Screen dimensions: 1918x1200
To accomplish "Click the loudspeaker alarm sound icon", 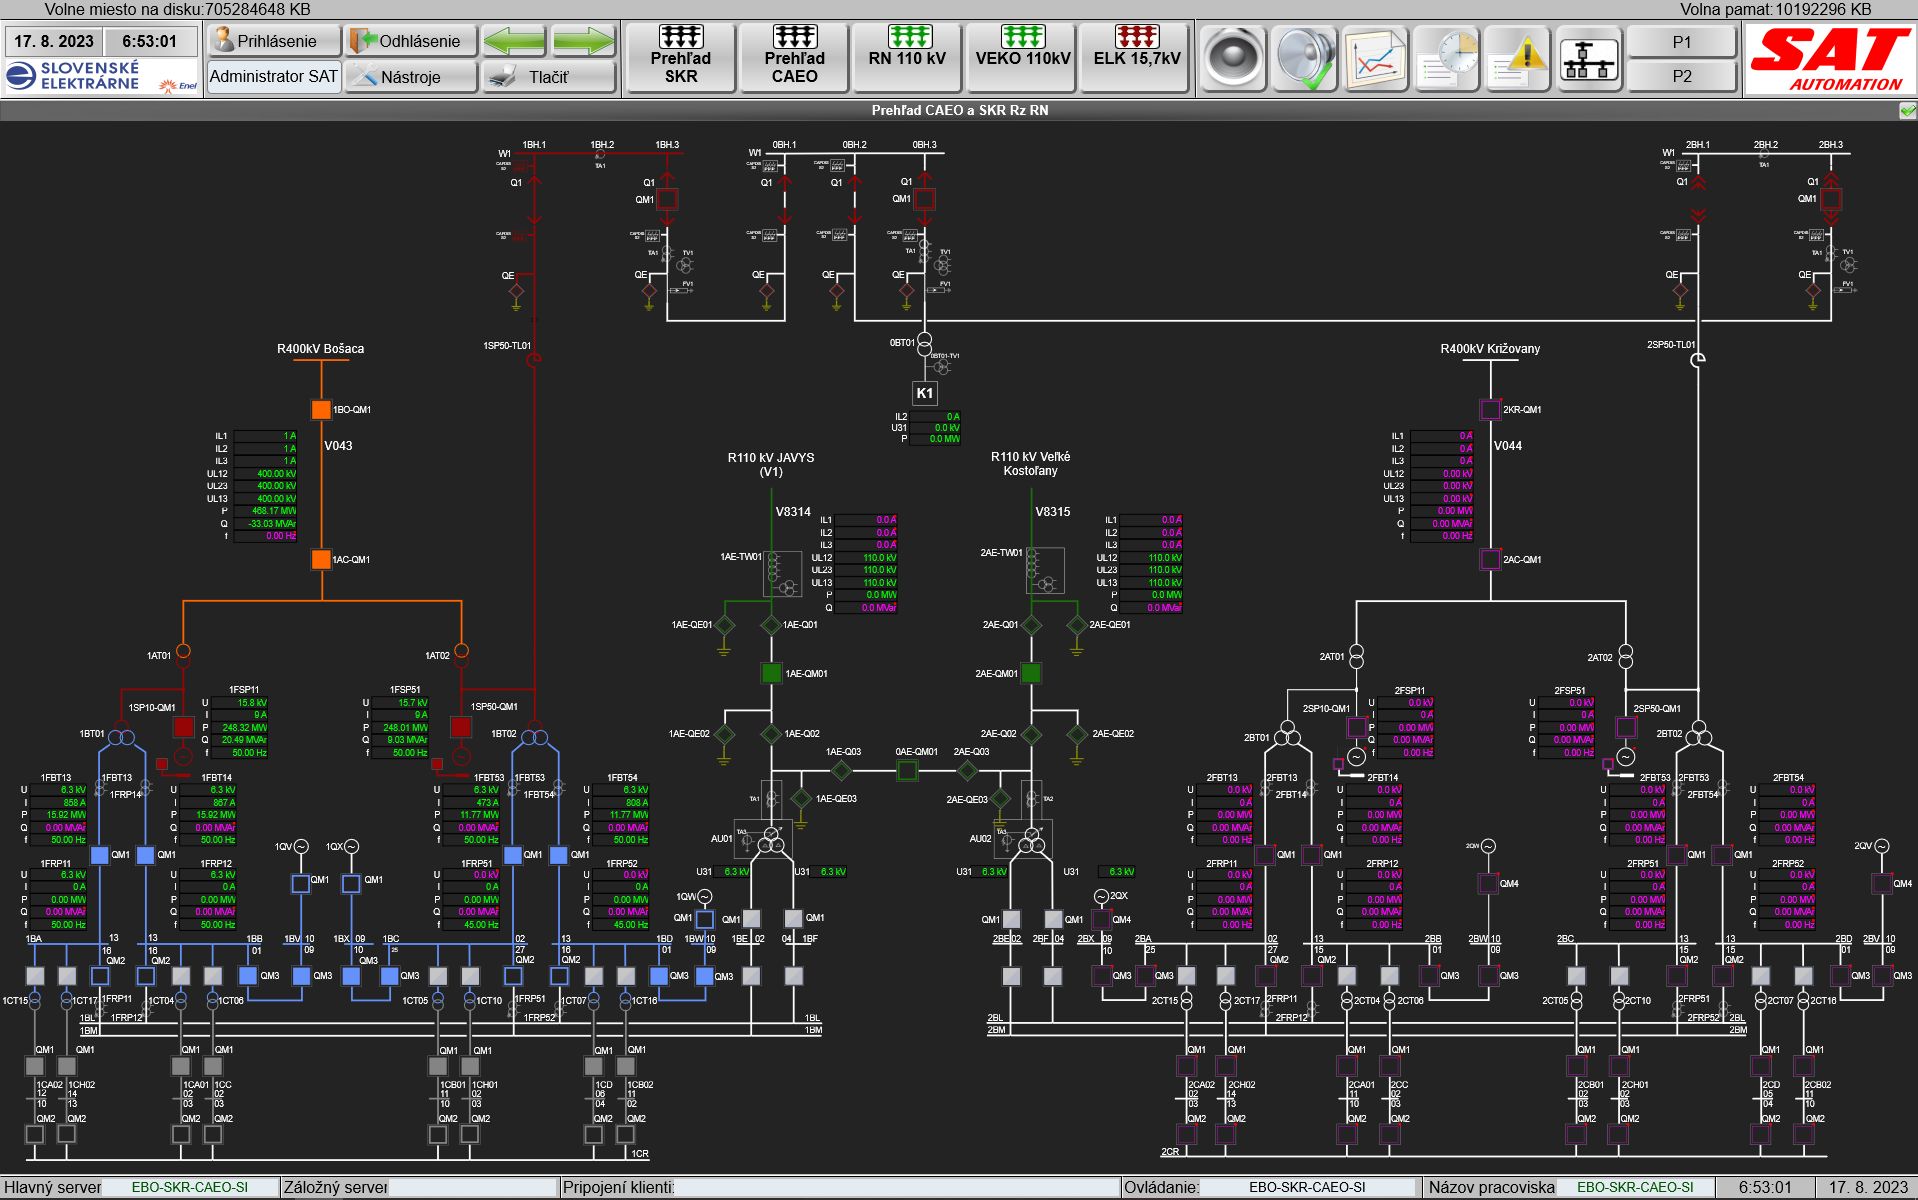I will coord(1233,58).
